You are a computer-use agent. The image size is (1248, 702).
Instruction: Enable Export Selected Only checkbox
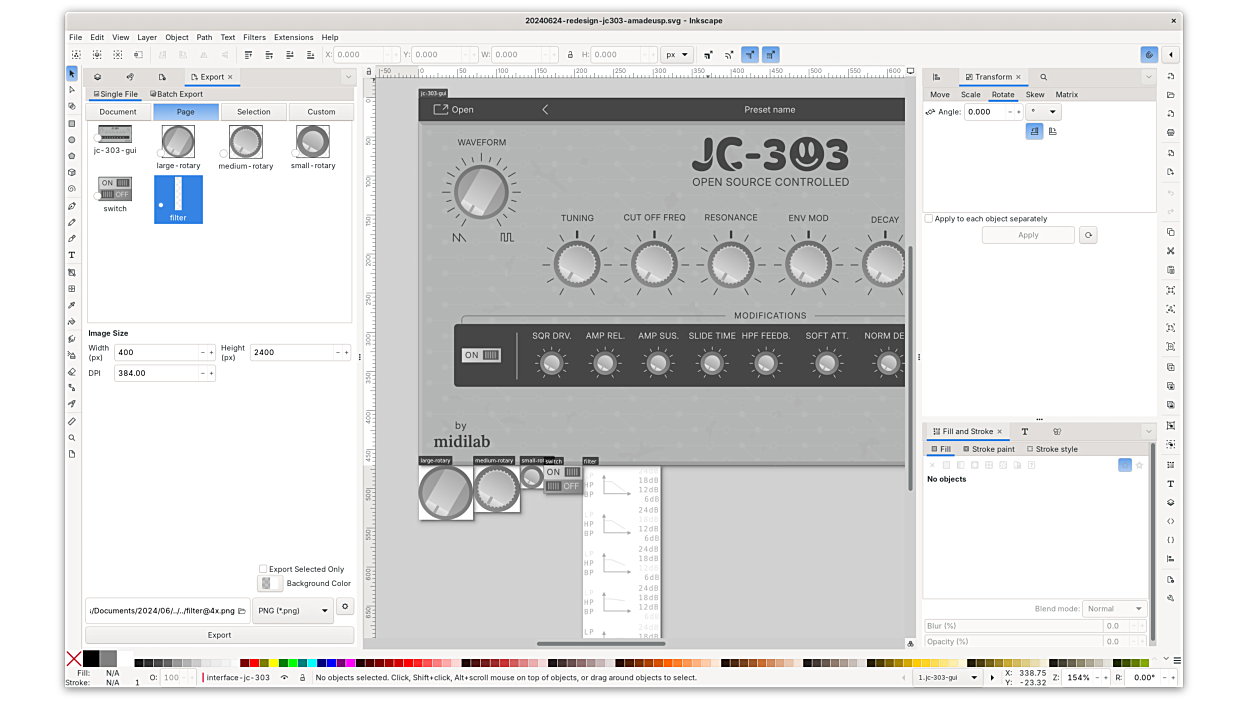[x=263, y=569]
